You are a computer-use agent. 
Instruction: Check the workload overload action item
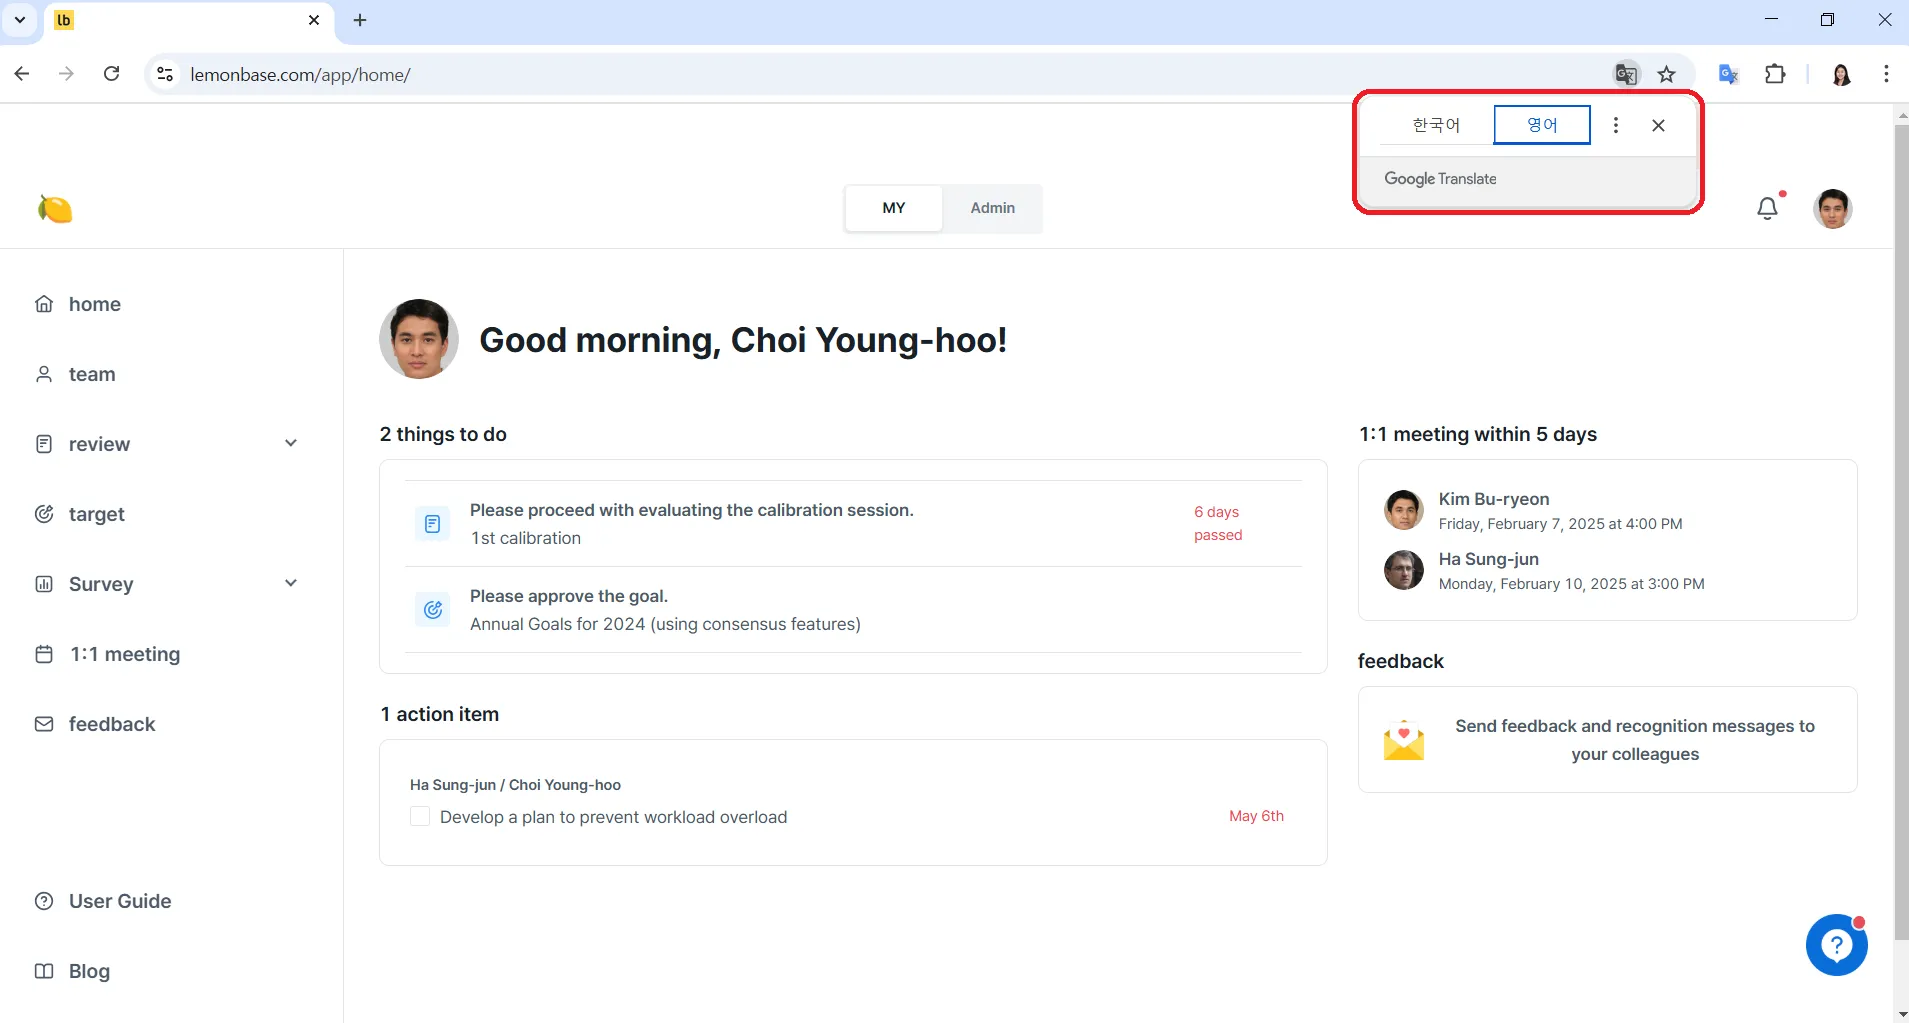point(420,816)
